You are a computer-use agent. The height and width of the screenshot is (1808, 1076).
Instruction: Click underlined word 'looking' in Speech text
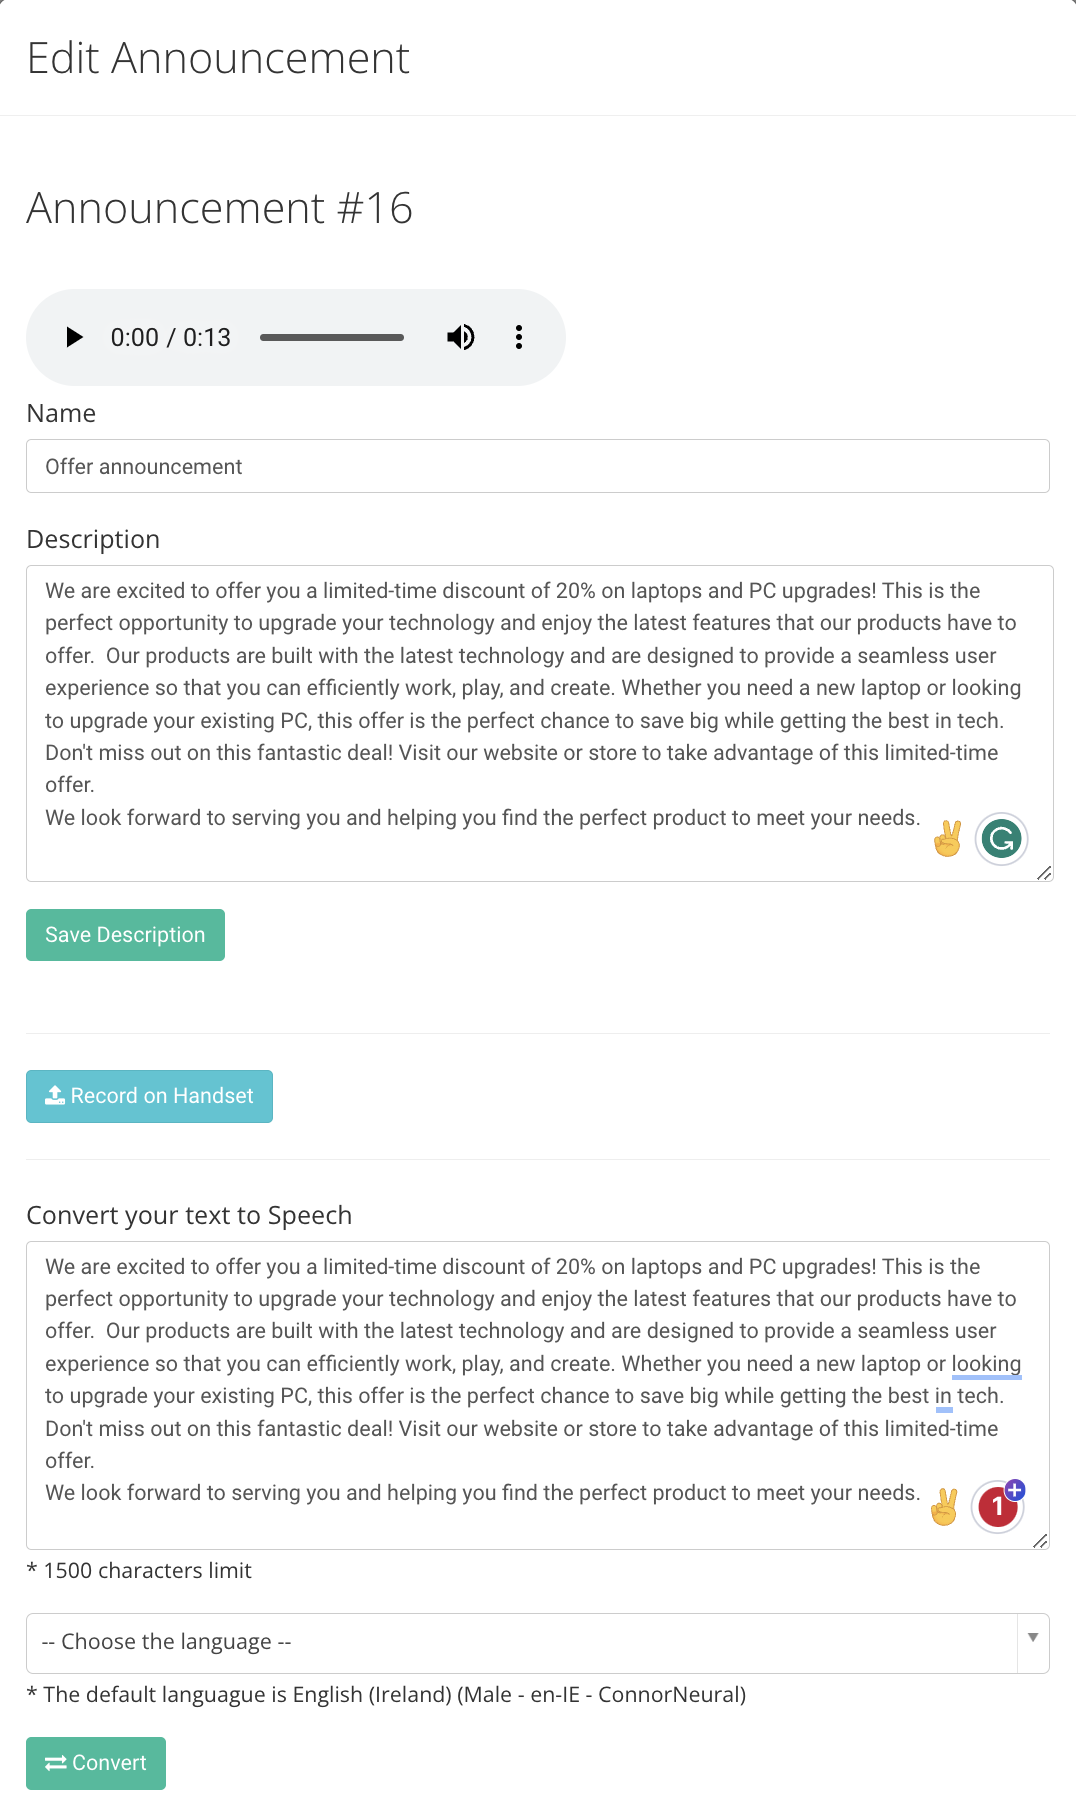click(x=986, y=1364)
